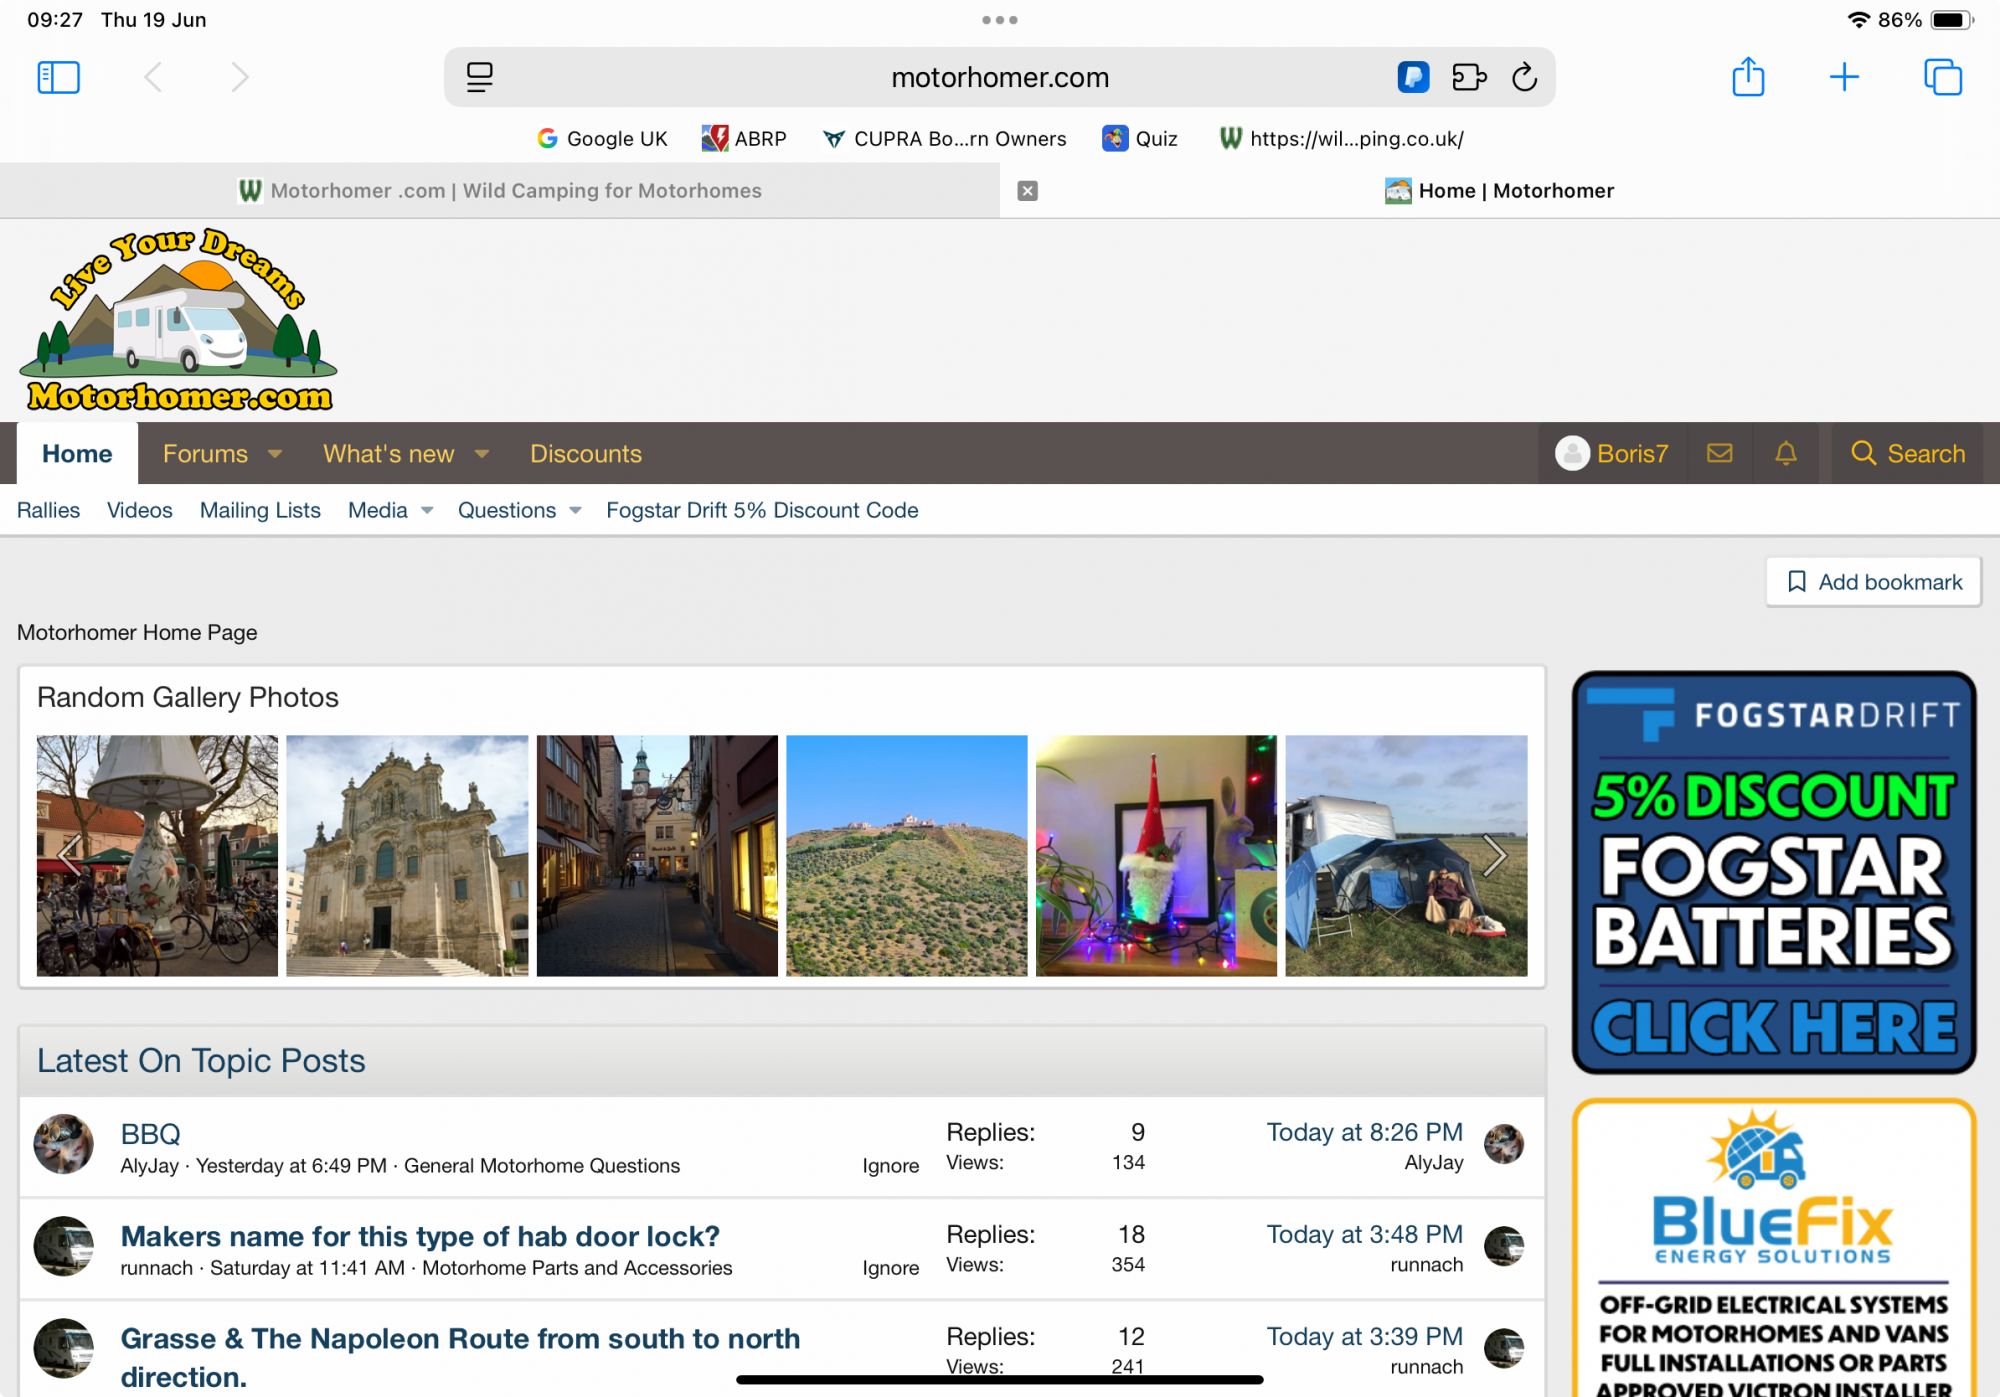Show previous gallery photos arrow
The width and height of the screenshot is (2000, 1397).
70,855
